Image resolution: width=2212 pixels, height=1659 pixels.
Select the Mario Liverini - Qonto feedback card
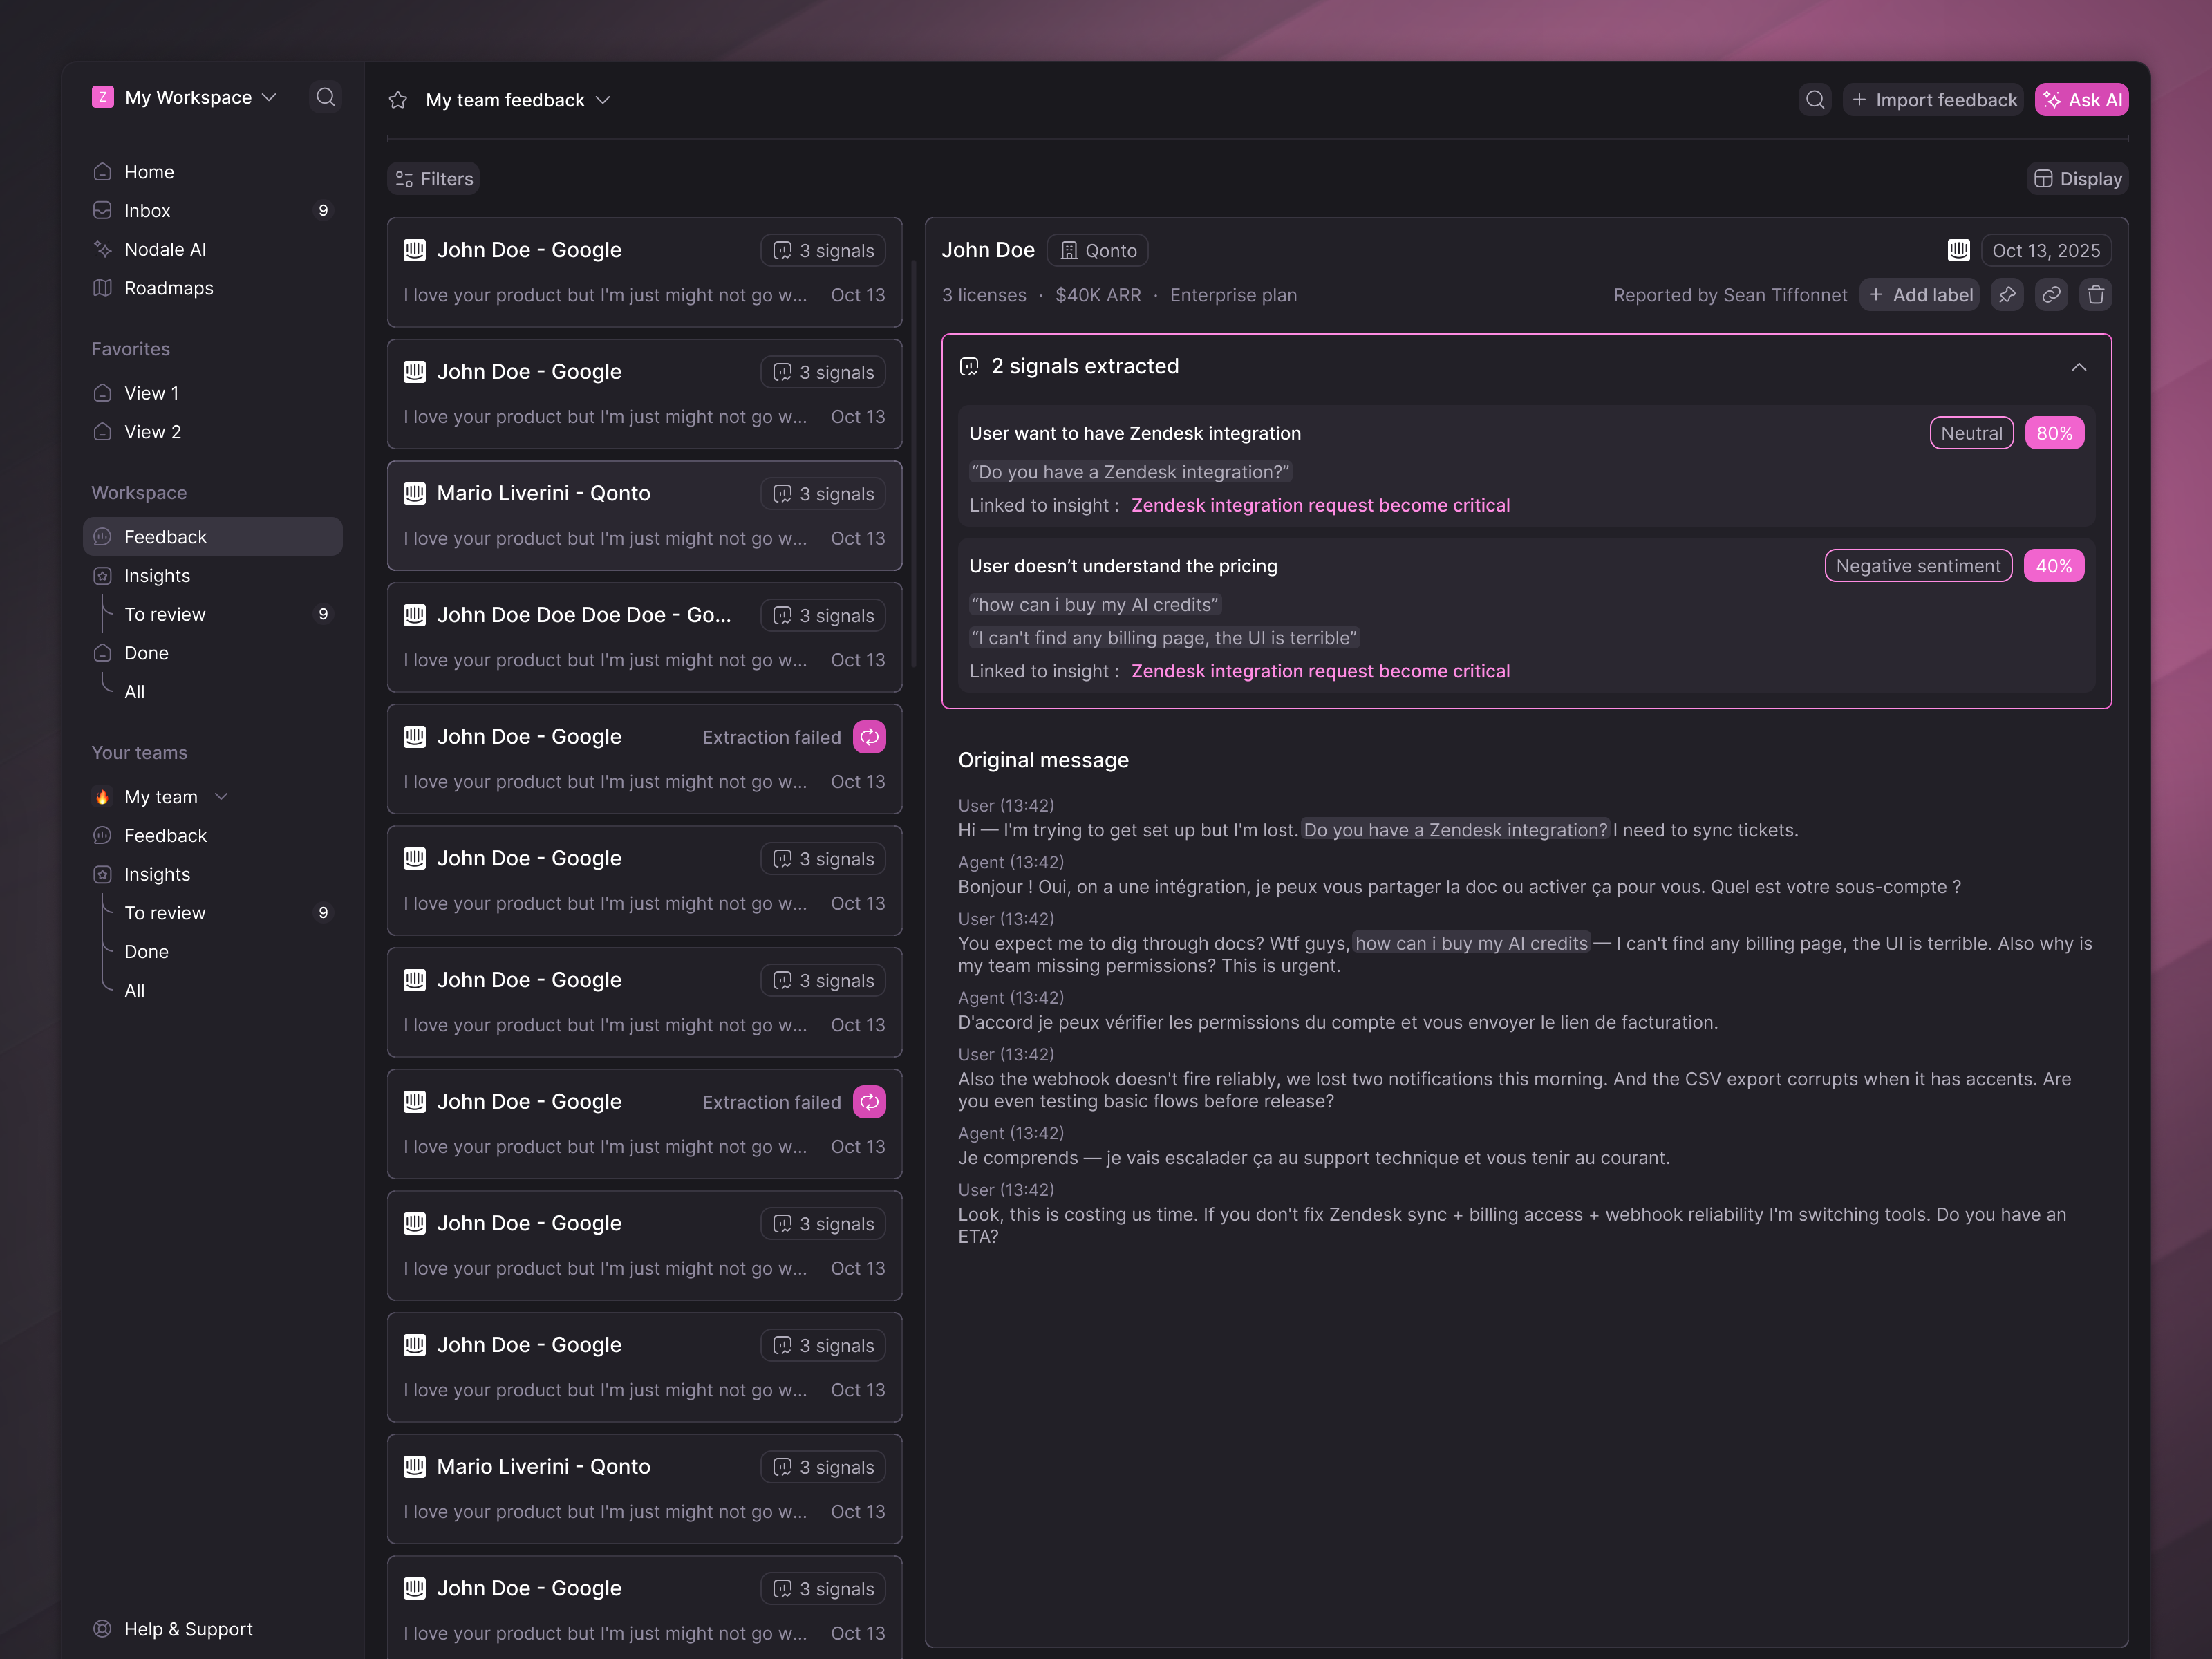click(644, 515)
